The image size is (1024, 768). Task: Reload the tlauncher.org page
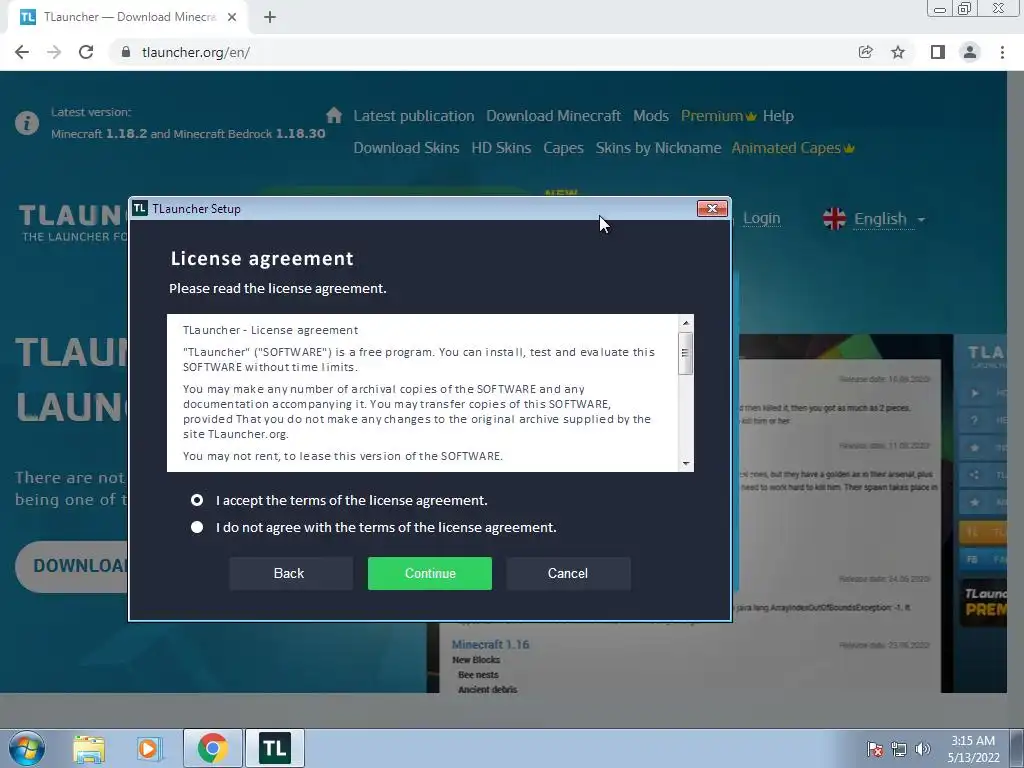coord(86,52)
